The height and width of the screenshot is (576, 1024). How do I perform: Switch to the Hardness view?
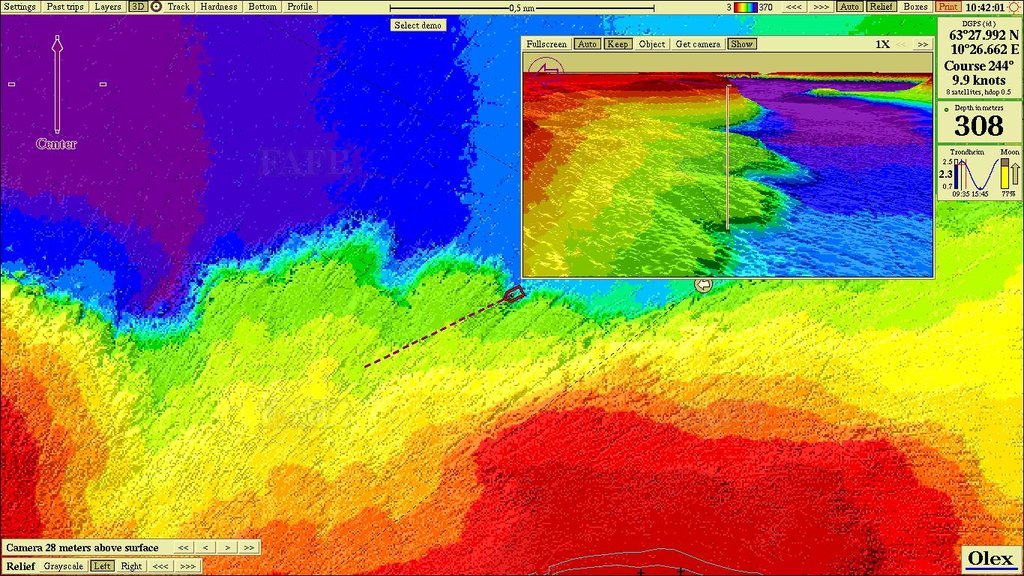219,6
